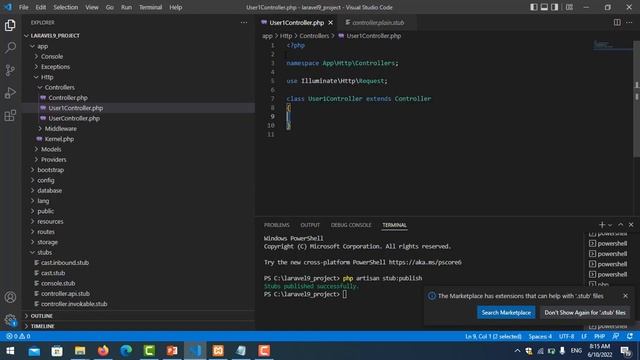The image size is (640, 360).
Task: Open the Search view in activity bar
Action: (x=10, y=48)
